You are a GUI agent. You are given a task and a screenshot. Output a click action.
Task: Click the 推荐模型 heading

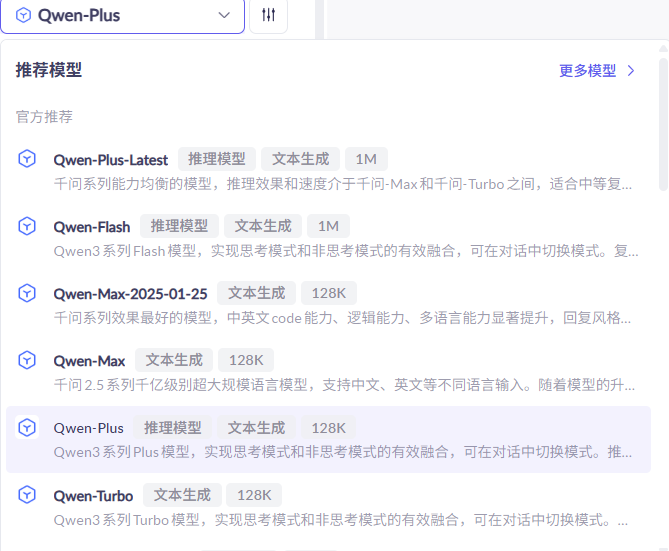[49, 70]
